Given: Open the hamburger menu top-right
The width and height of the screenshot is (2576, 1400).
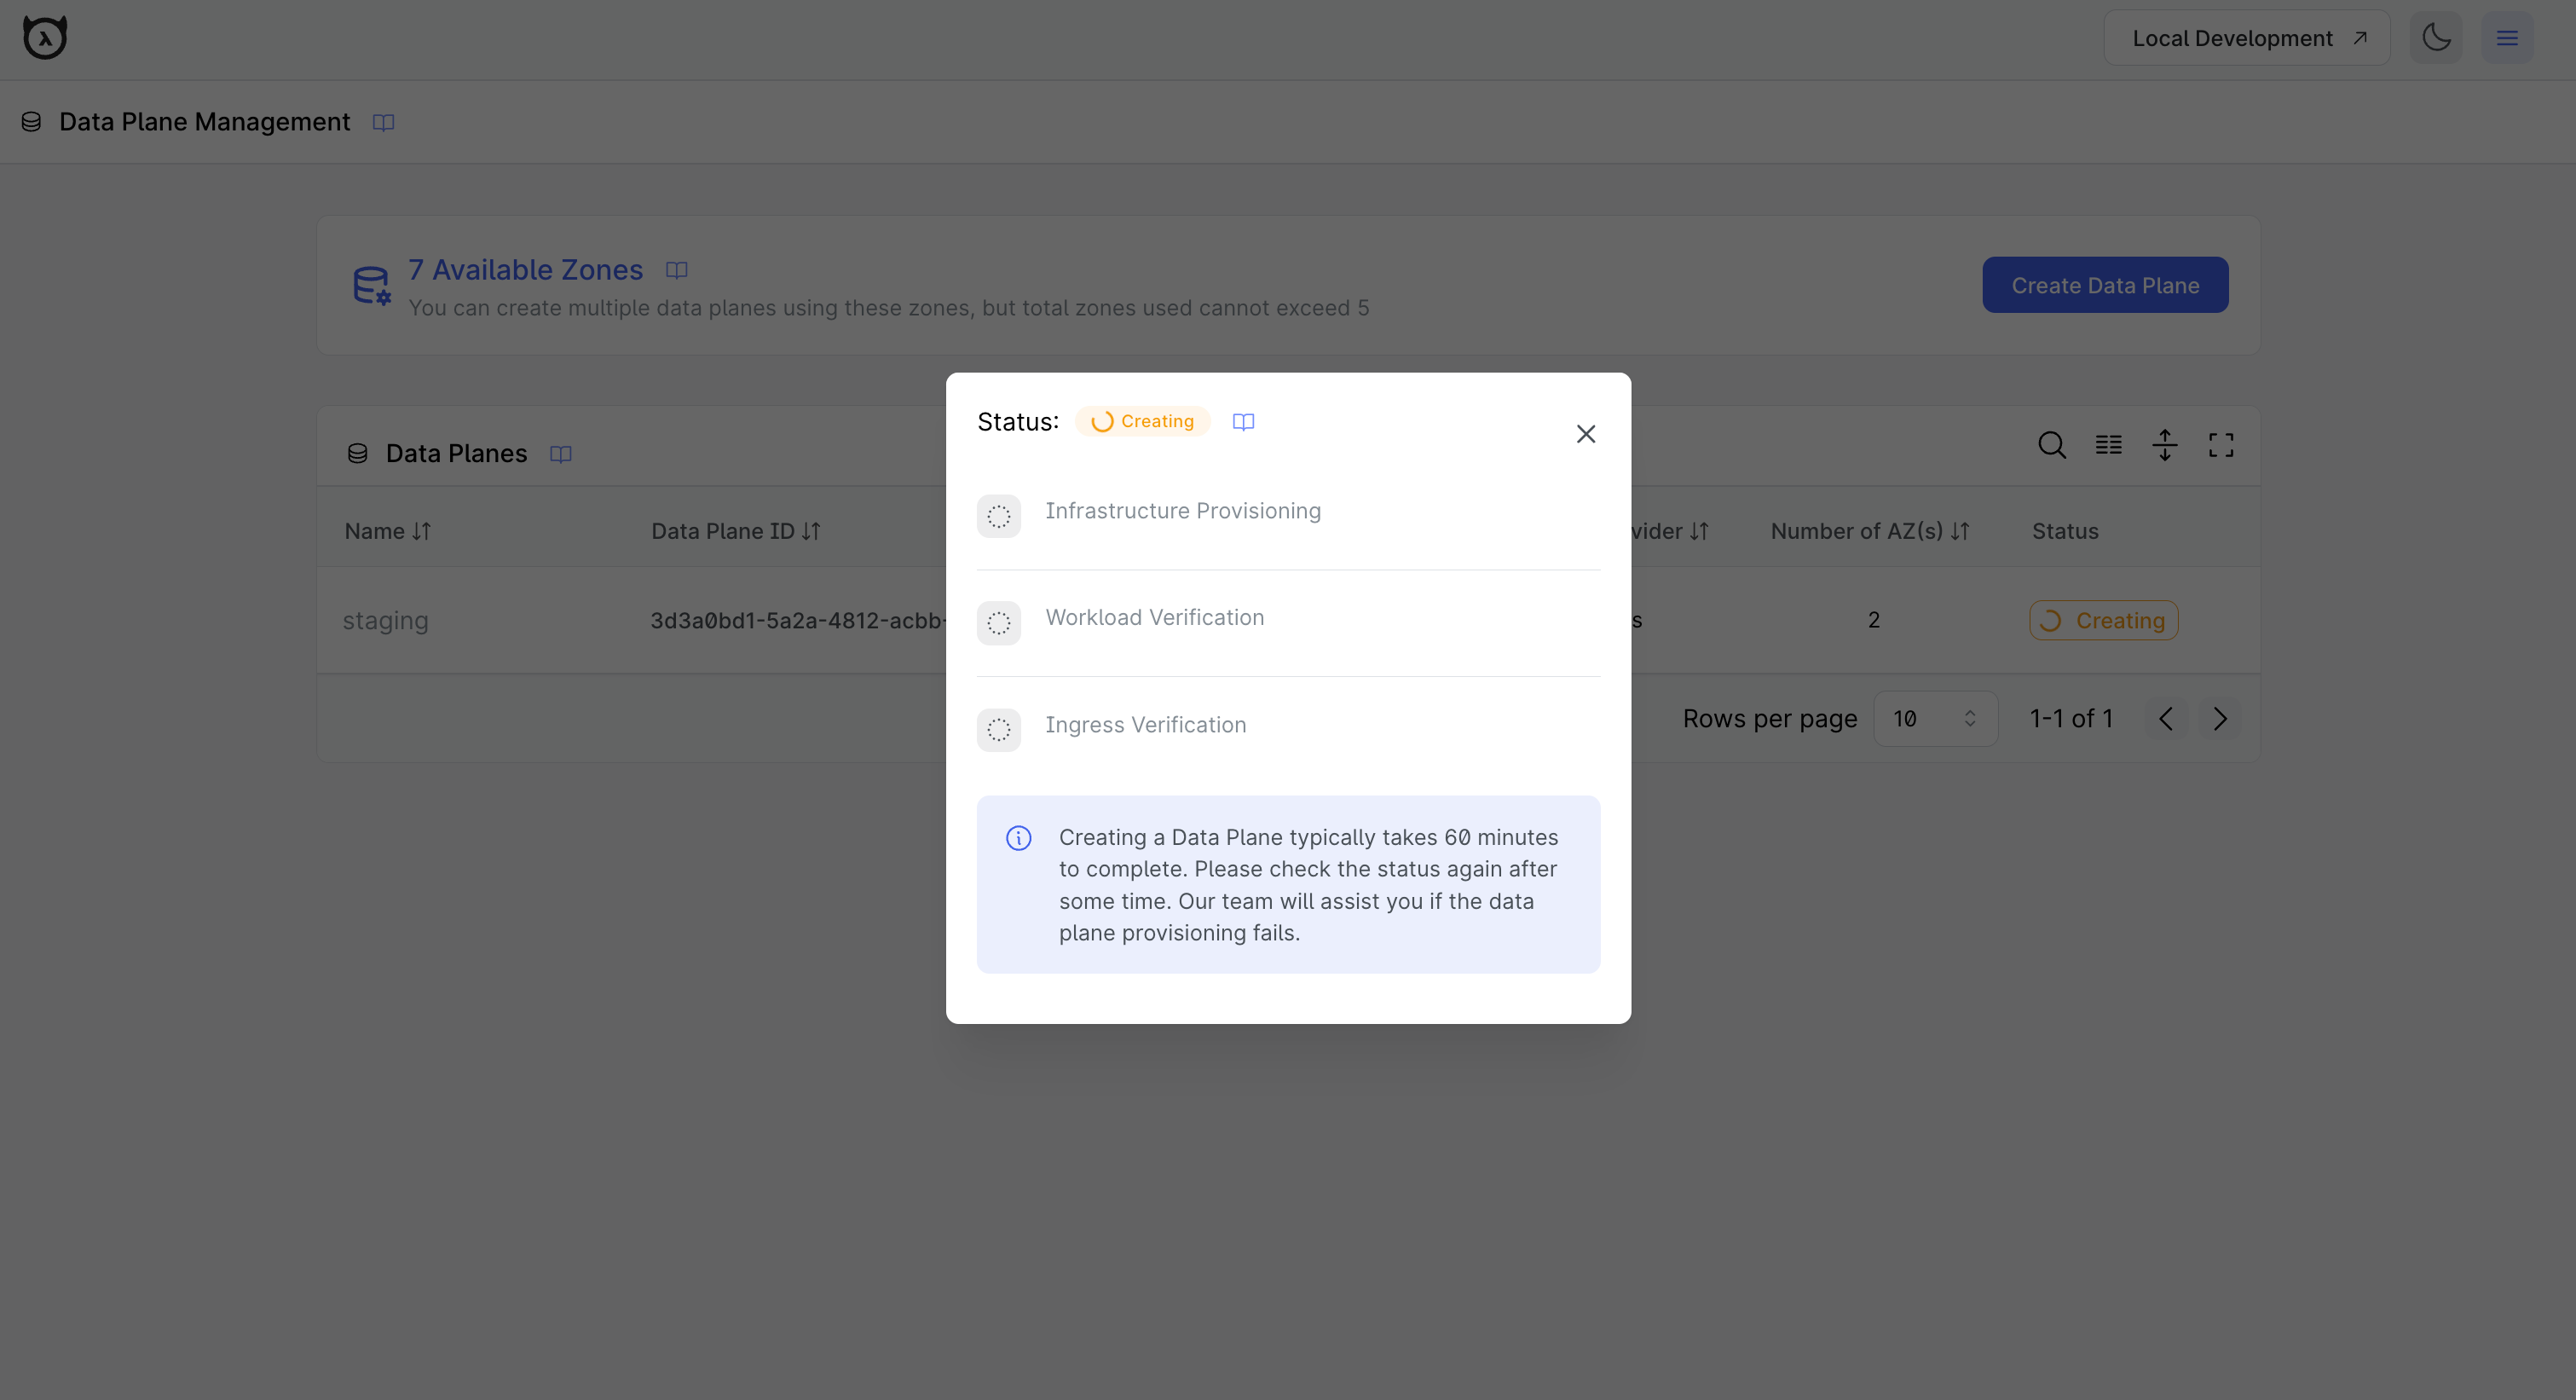Looking at the screenshot, I should coord(2508,37).
